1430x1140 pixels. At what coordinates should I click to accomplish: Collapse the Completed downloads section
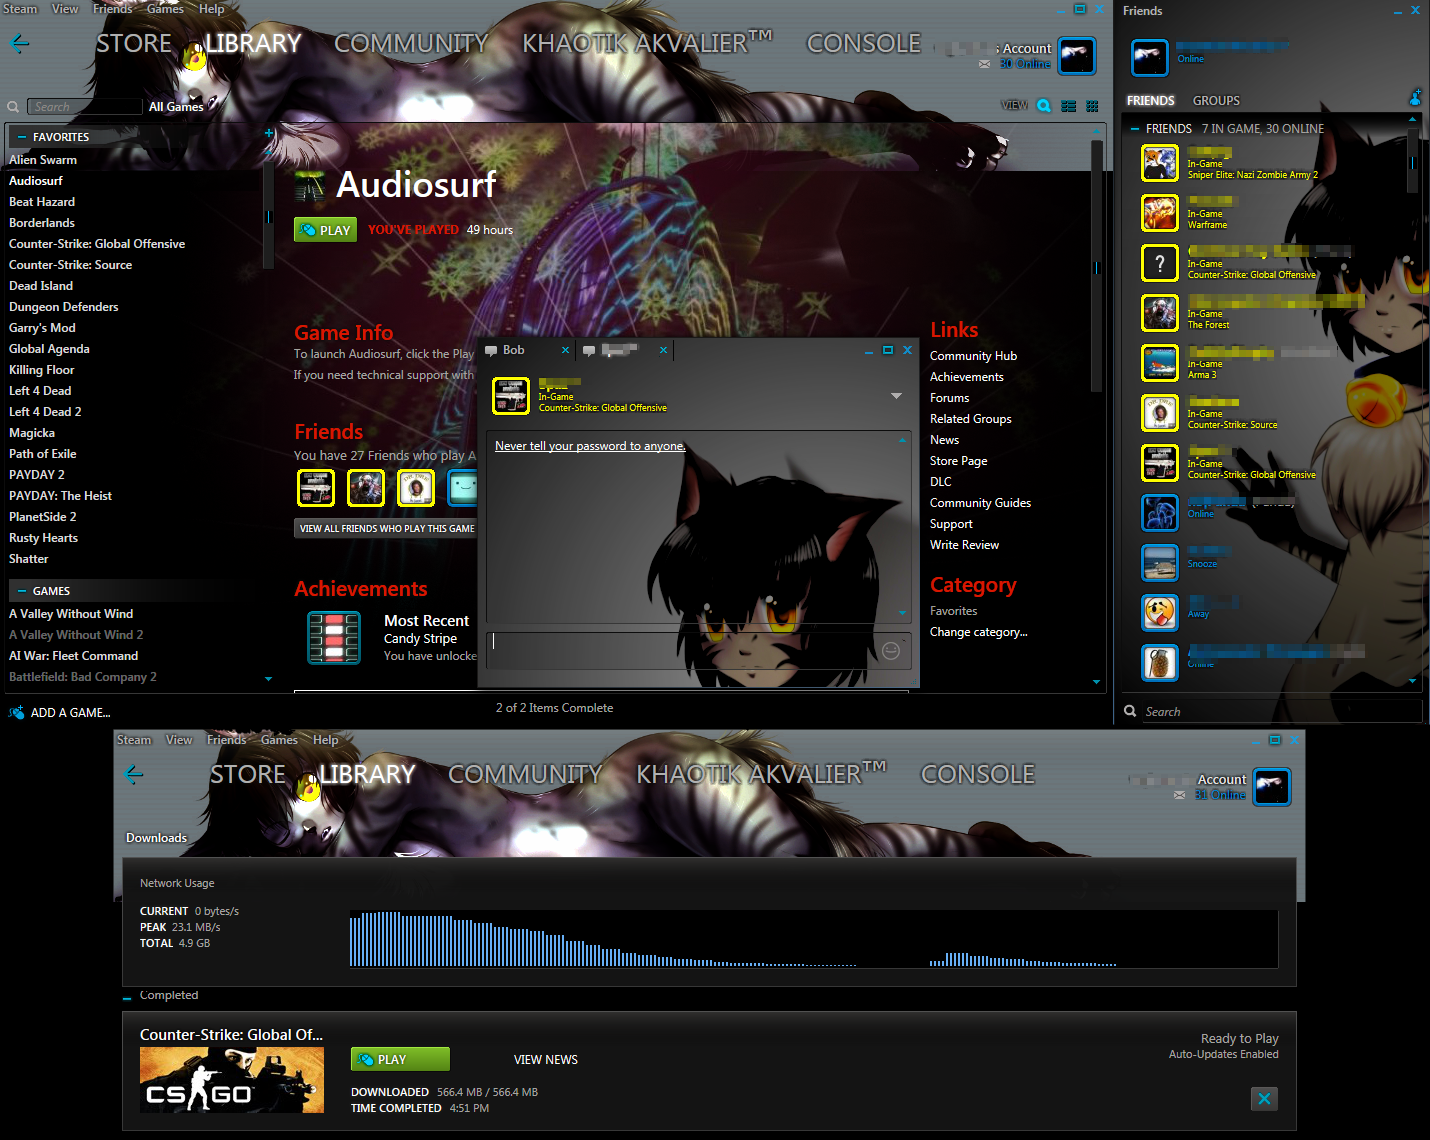tap(127, 997)
